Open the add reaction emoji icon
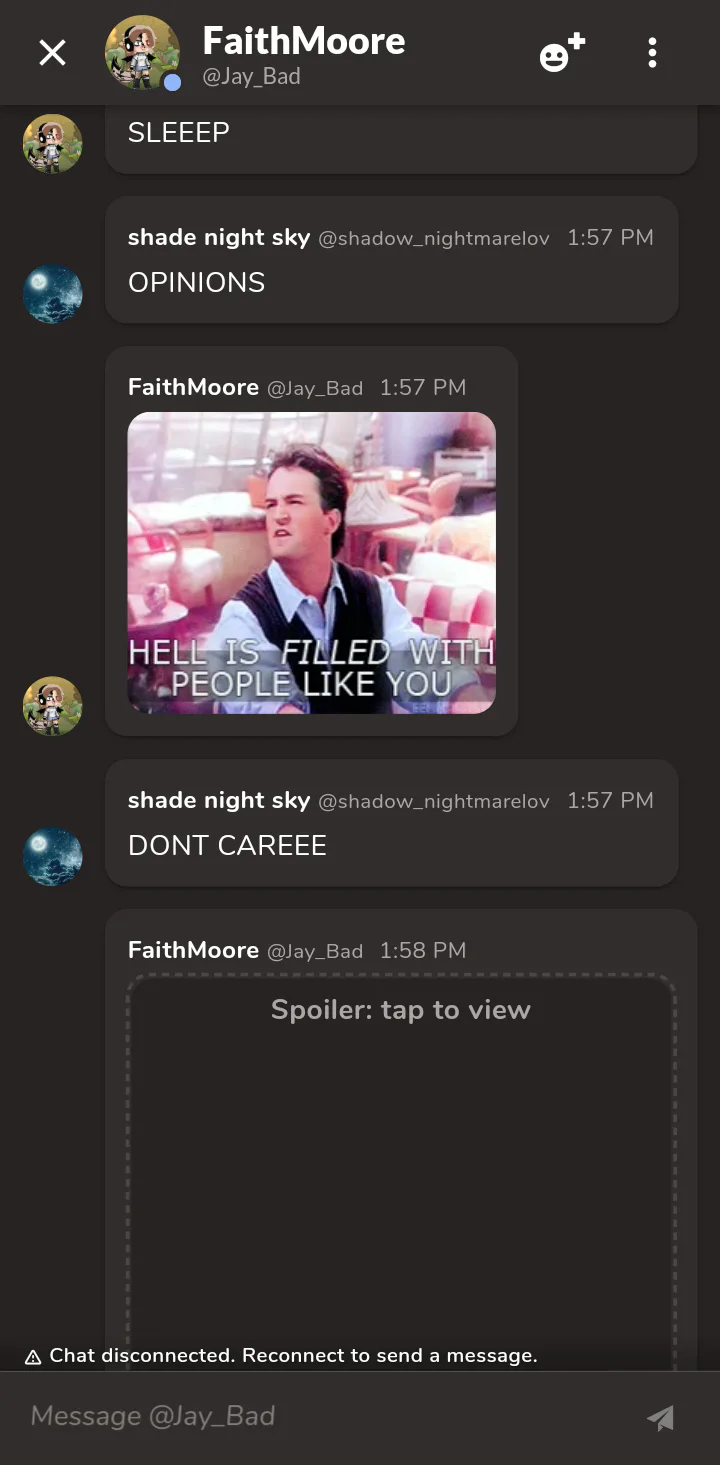Screen dimensions: 720x1465 pyautogui.click(x=562, y=53)
